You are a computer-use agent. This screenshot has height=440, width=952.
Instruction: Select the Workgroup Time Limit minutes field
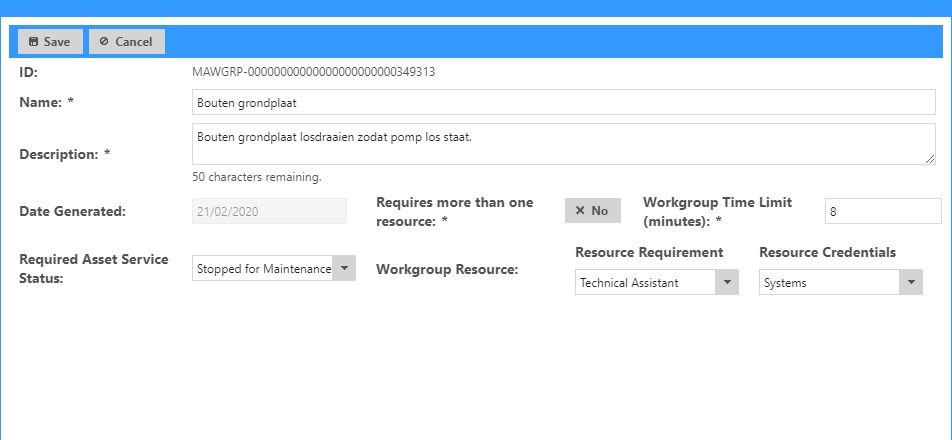pyautogui.click(x=882, y=211)
